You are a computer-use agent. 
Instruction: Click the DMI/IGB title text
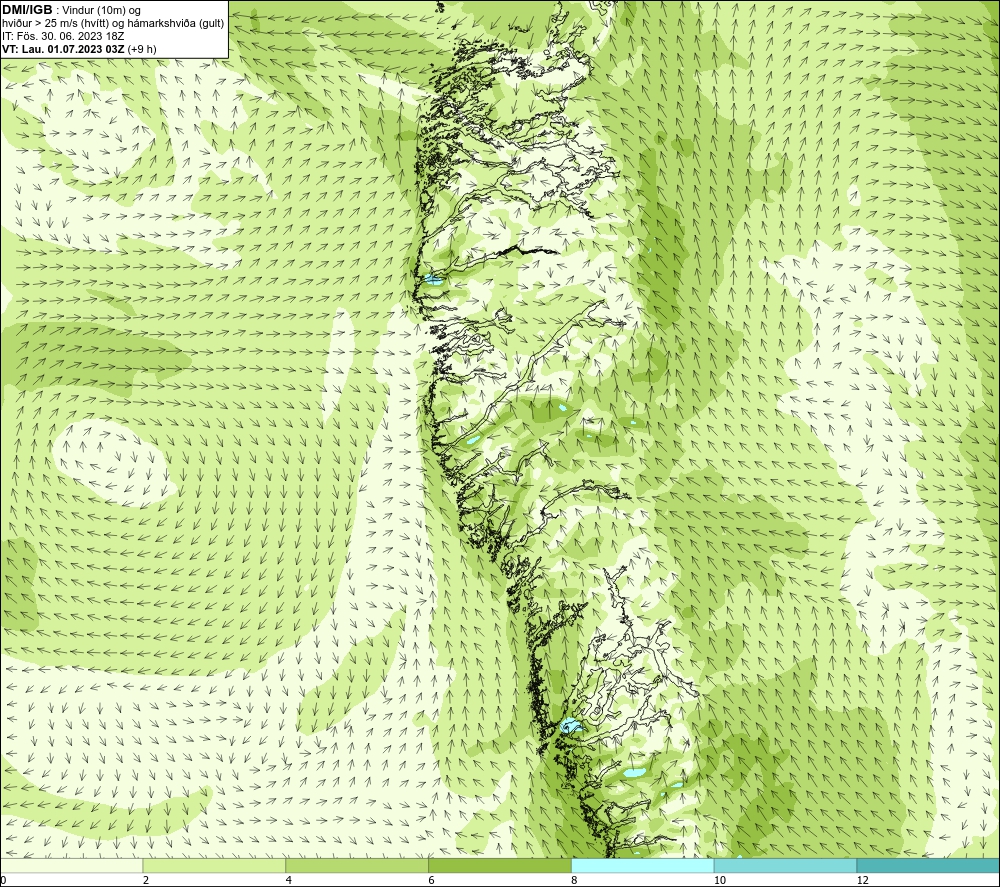[27, 10]
